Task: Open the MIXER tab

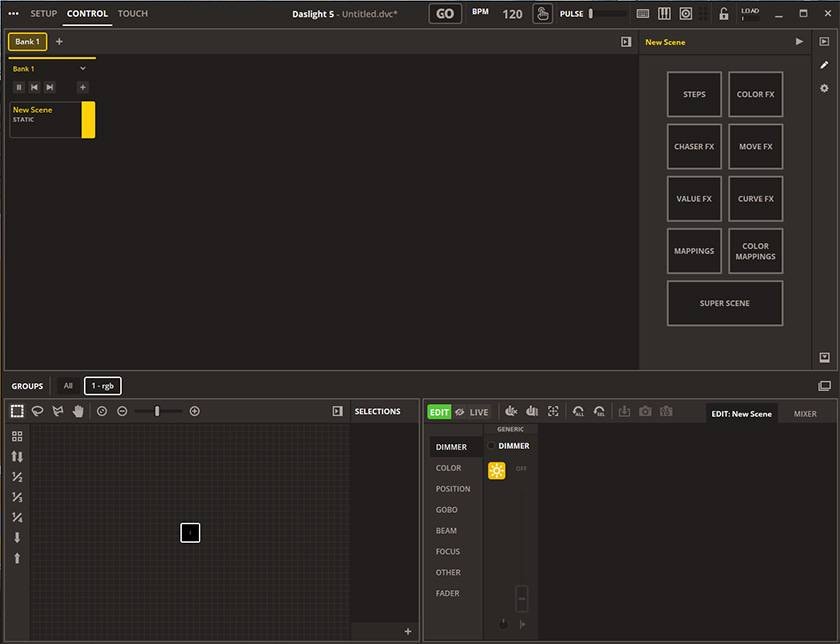Action: 805,413
